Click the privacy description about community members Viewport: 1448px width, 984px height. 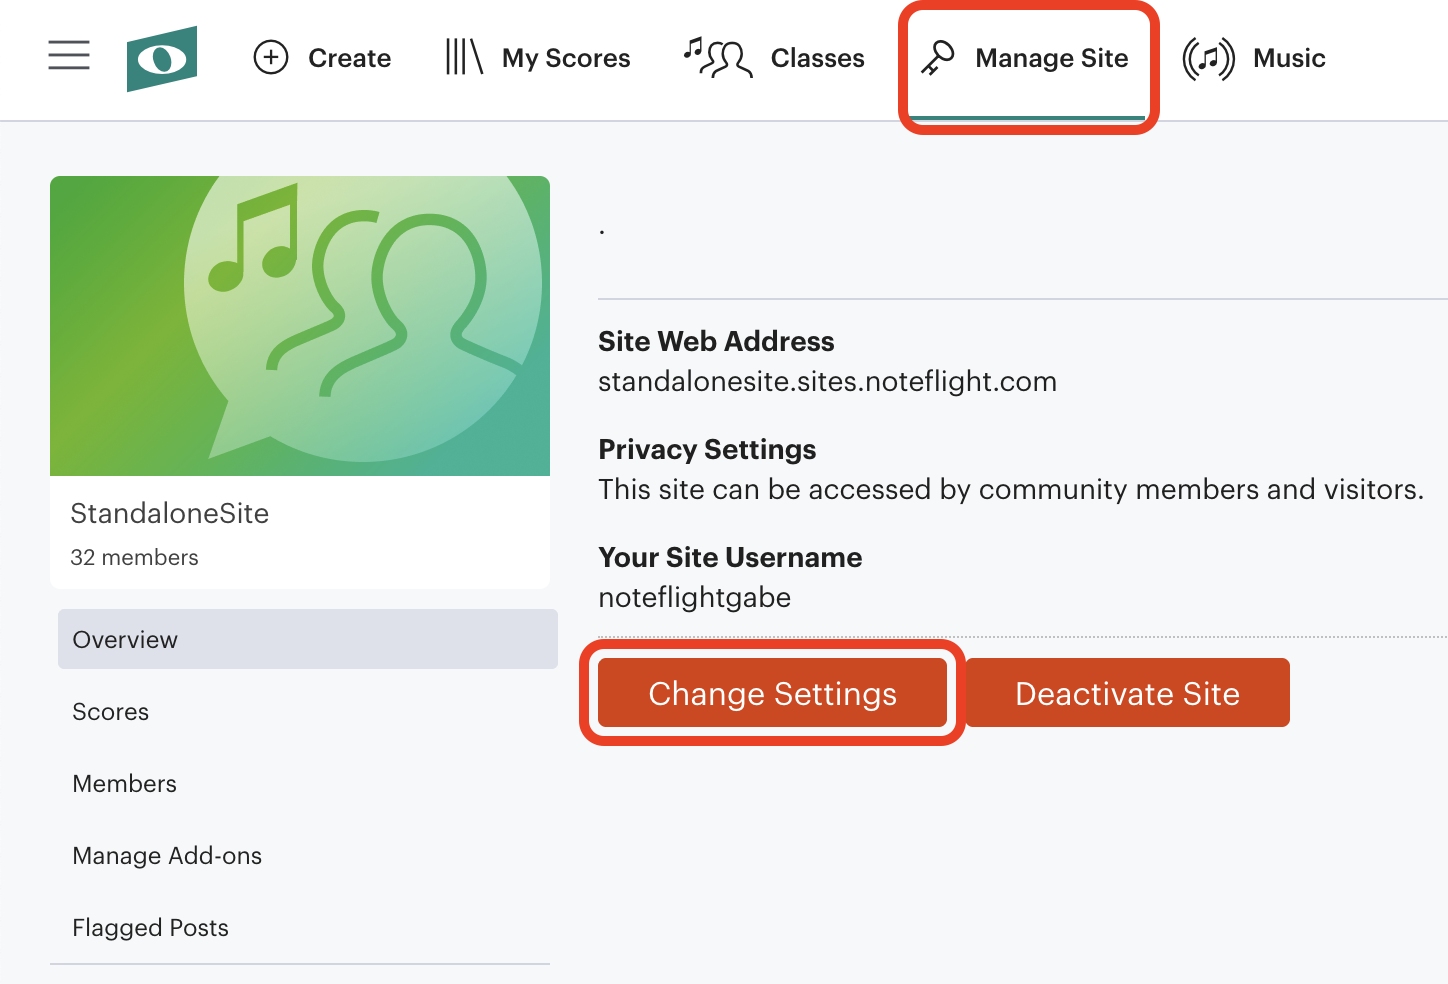[1011, 490]
